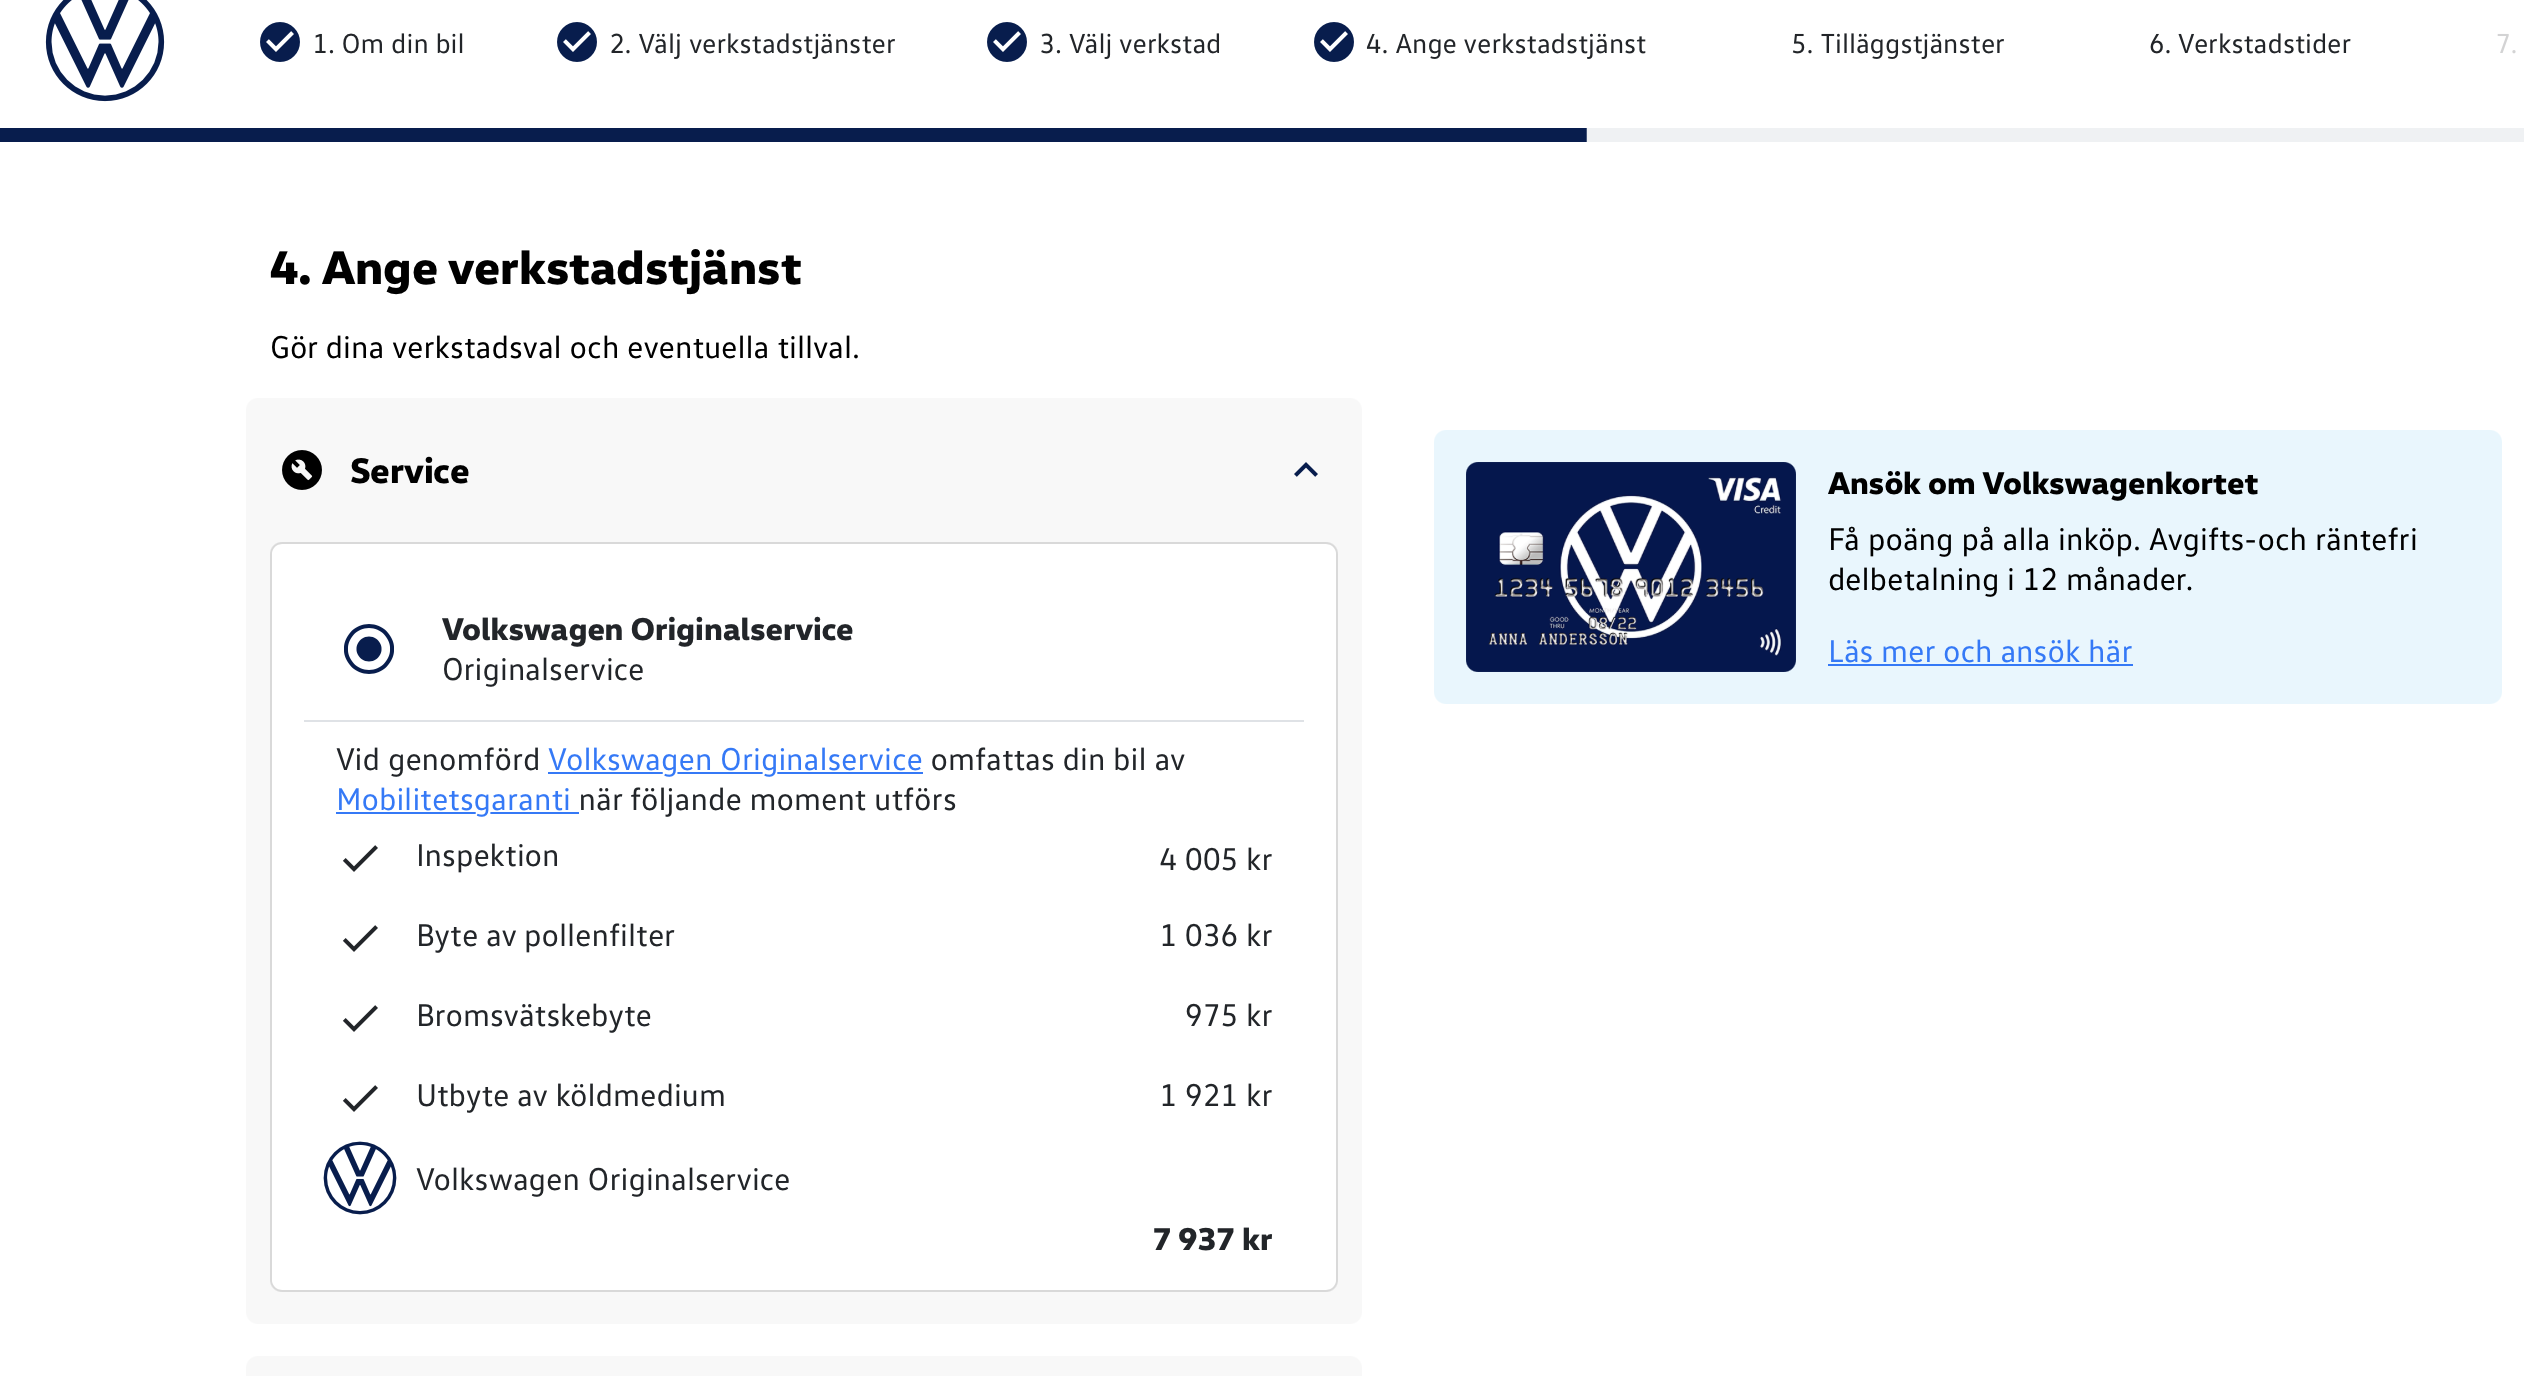Click the total price 7 937 kr
Screen dimensions: 2524x1376
(1212, 1240)
